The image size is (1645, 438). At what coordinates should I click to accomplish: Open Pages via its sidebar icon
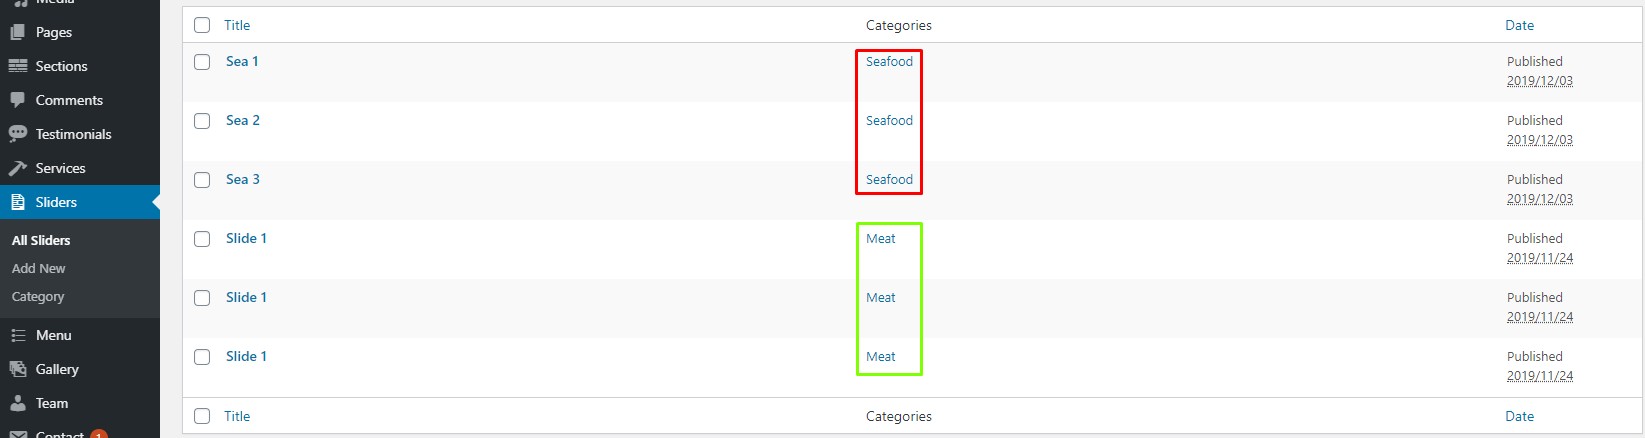[17, 32]
